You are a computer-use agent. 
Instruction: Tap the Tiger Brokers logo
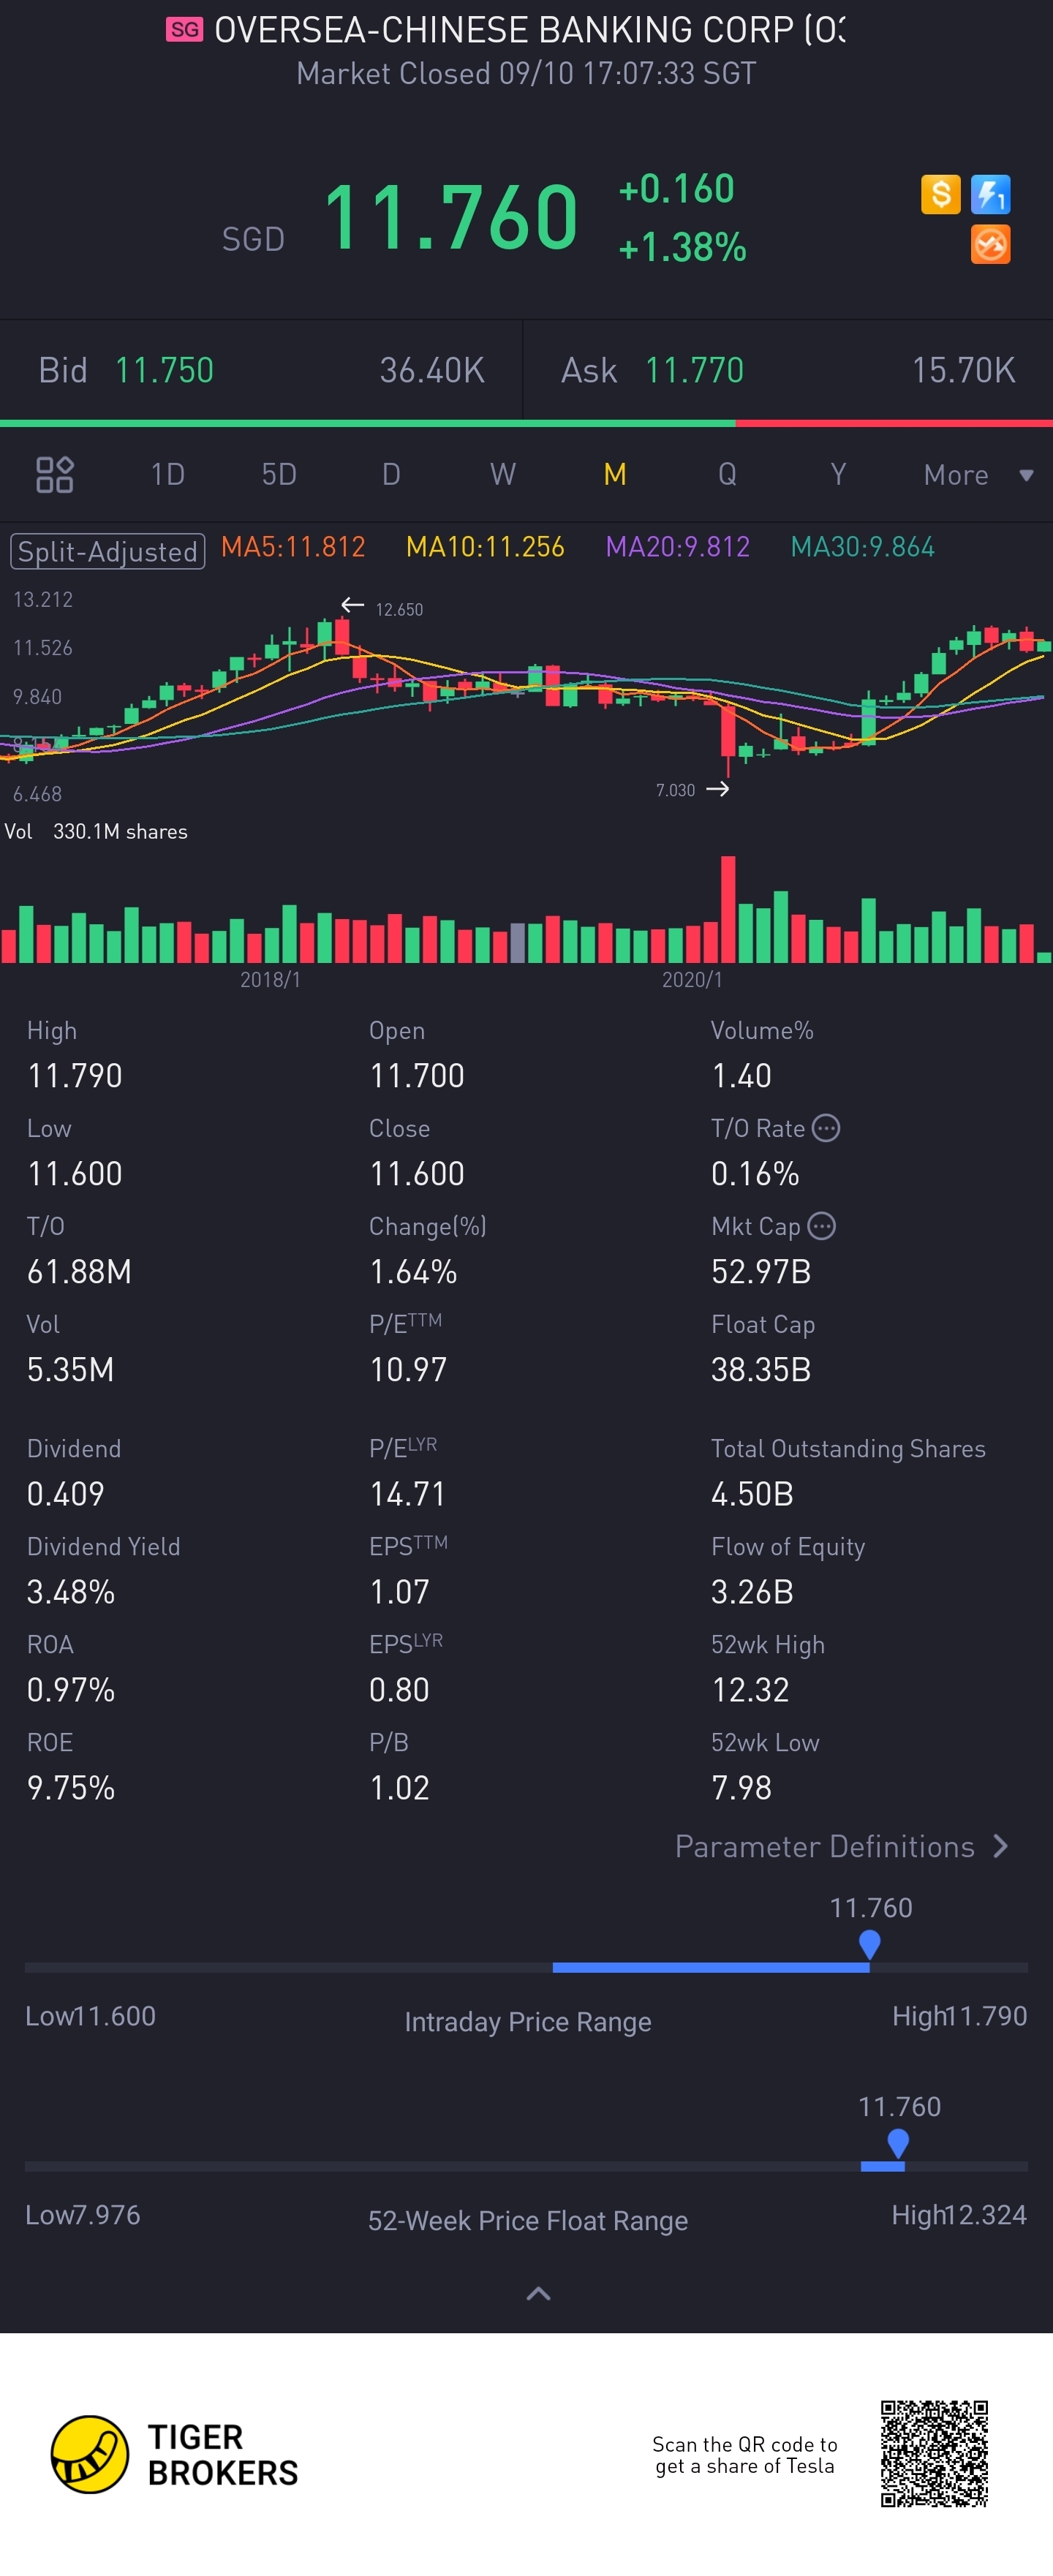(x=175, y=2454)
